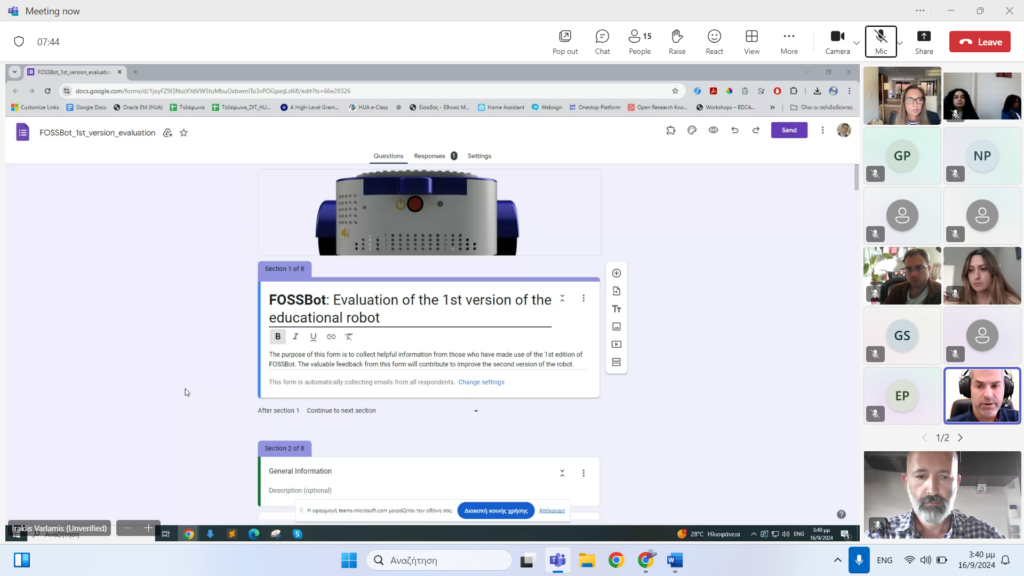This screenshot has width=1024, height=576.
Task: Open the form theme customization palette
Action: coord(692,130)
